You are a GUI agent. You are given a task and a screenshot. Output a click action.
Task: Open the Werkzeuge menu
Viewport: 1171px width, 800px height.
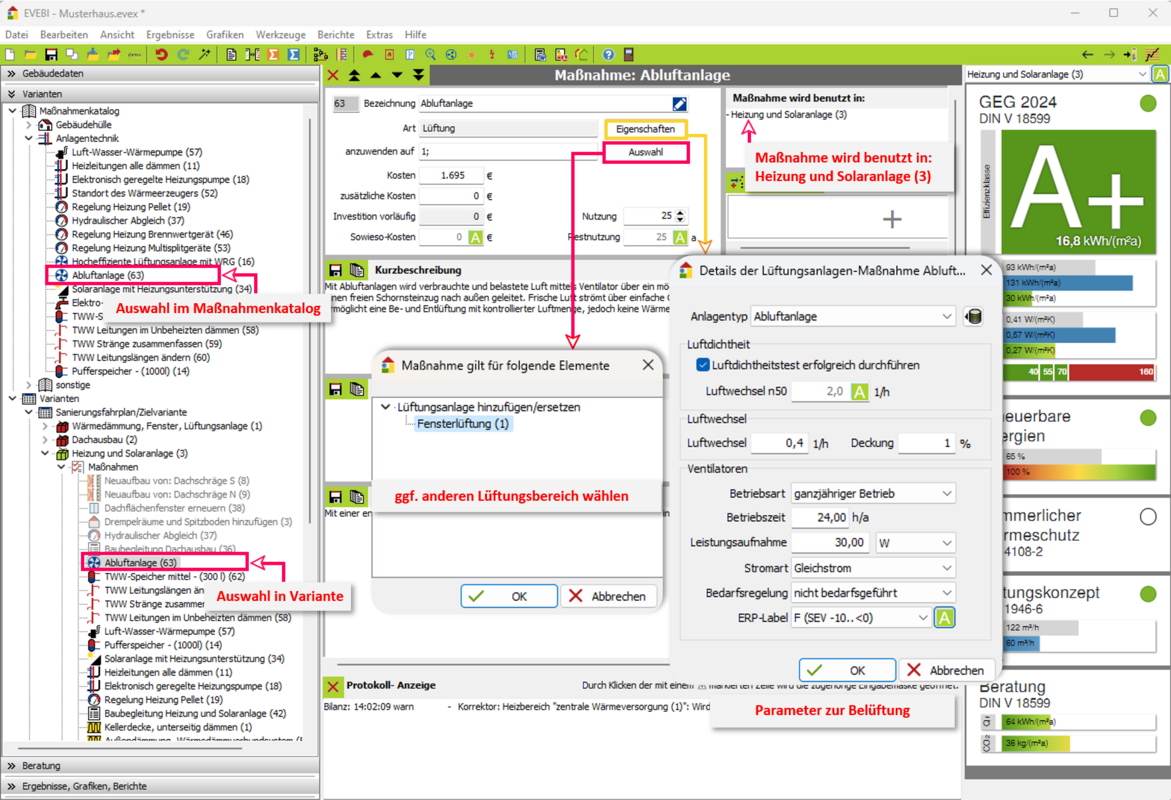(280, 34)
